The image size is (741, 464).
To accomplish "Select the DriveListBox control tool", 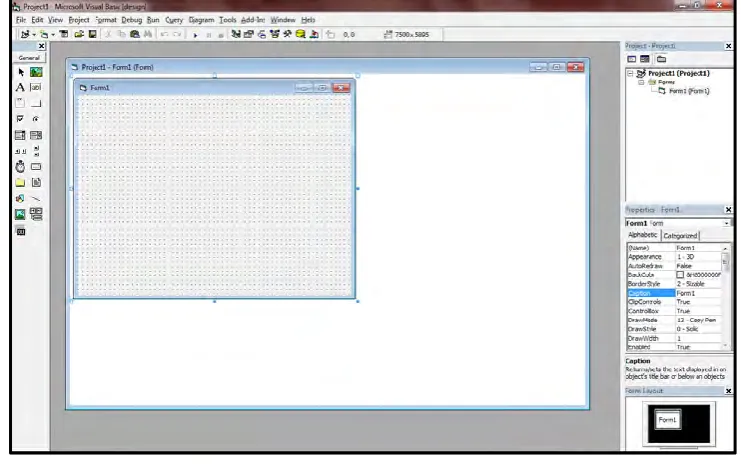I will (36, 166).
